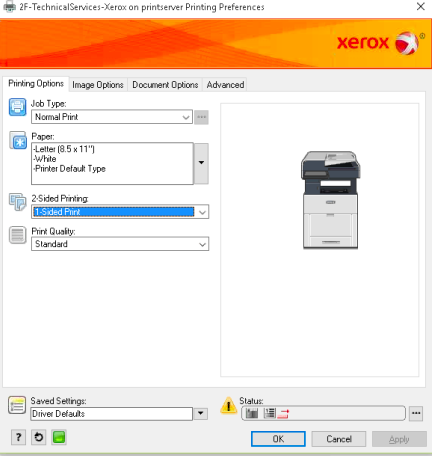Open the 2-Sided Printing dropdown
The image size is (432, 456).
120,212
